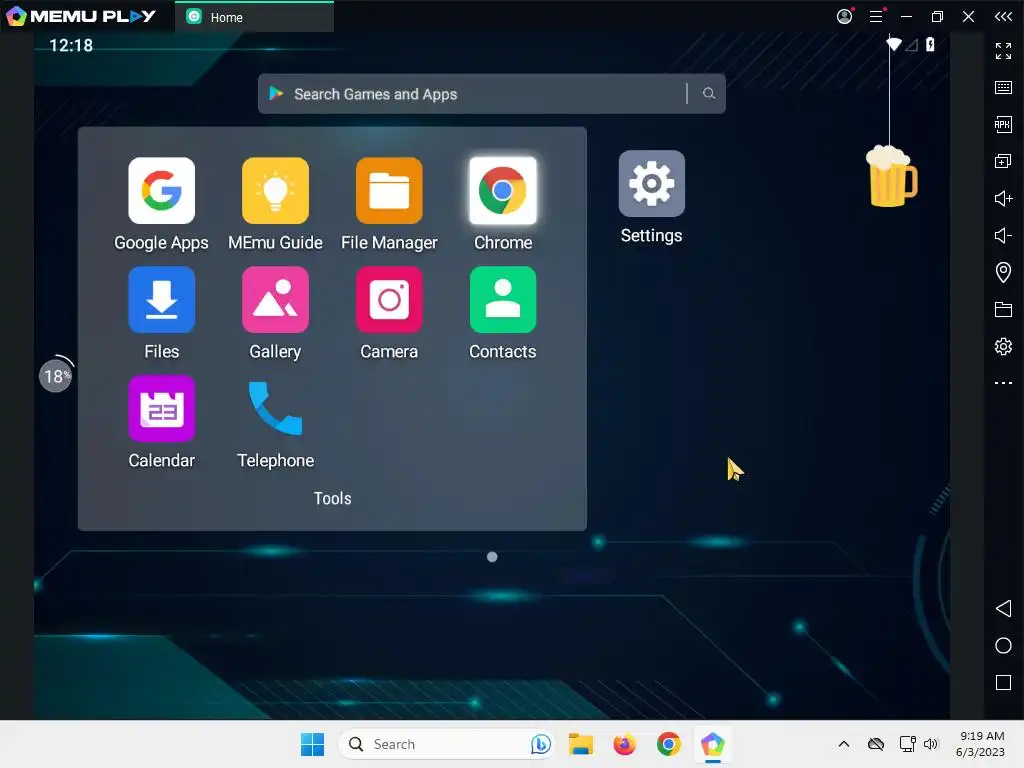Launch Chrome from the Windows taskbar
Image resolution: width=1024 pixels, height=768 pixels.
[668, 744]
